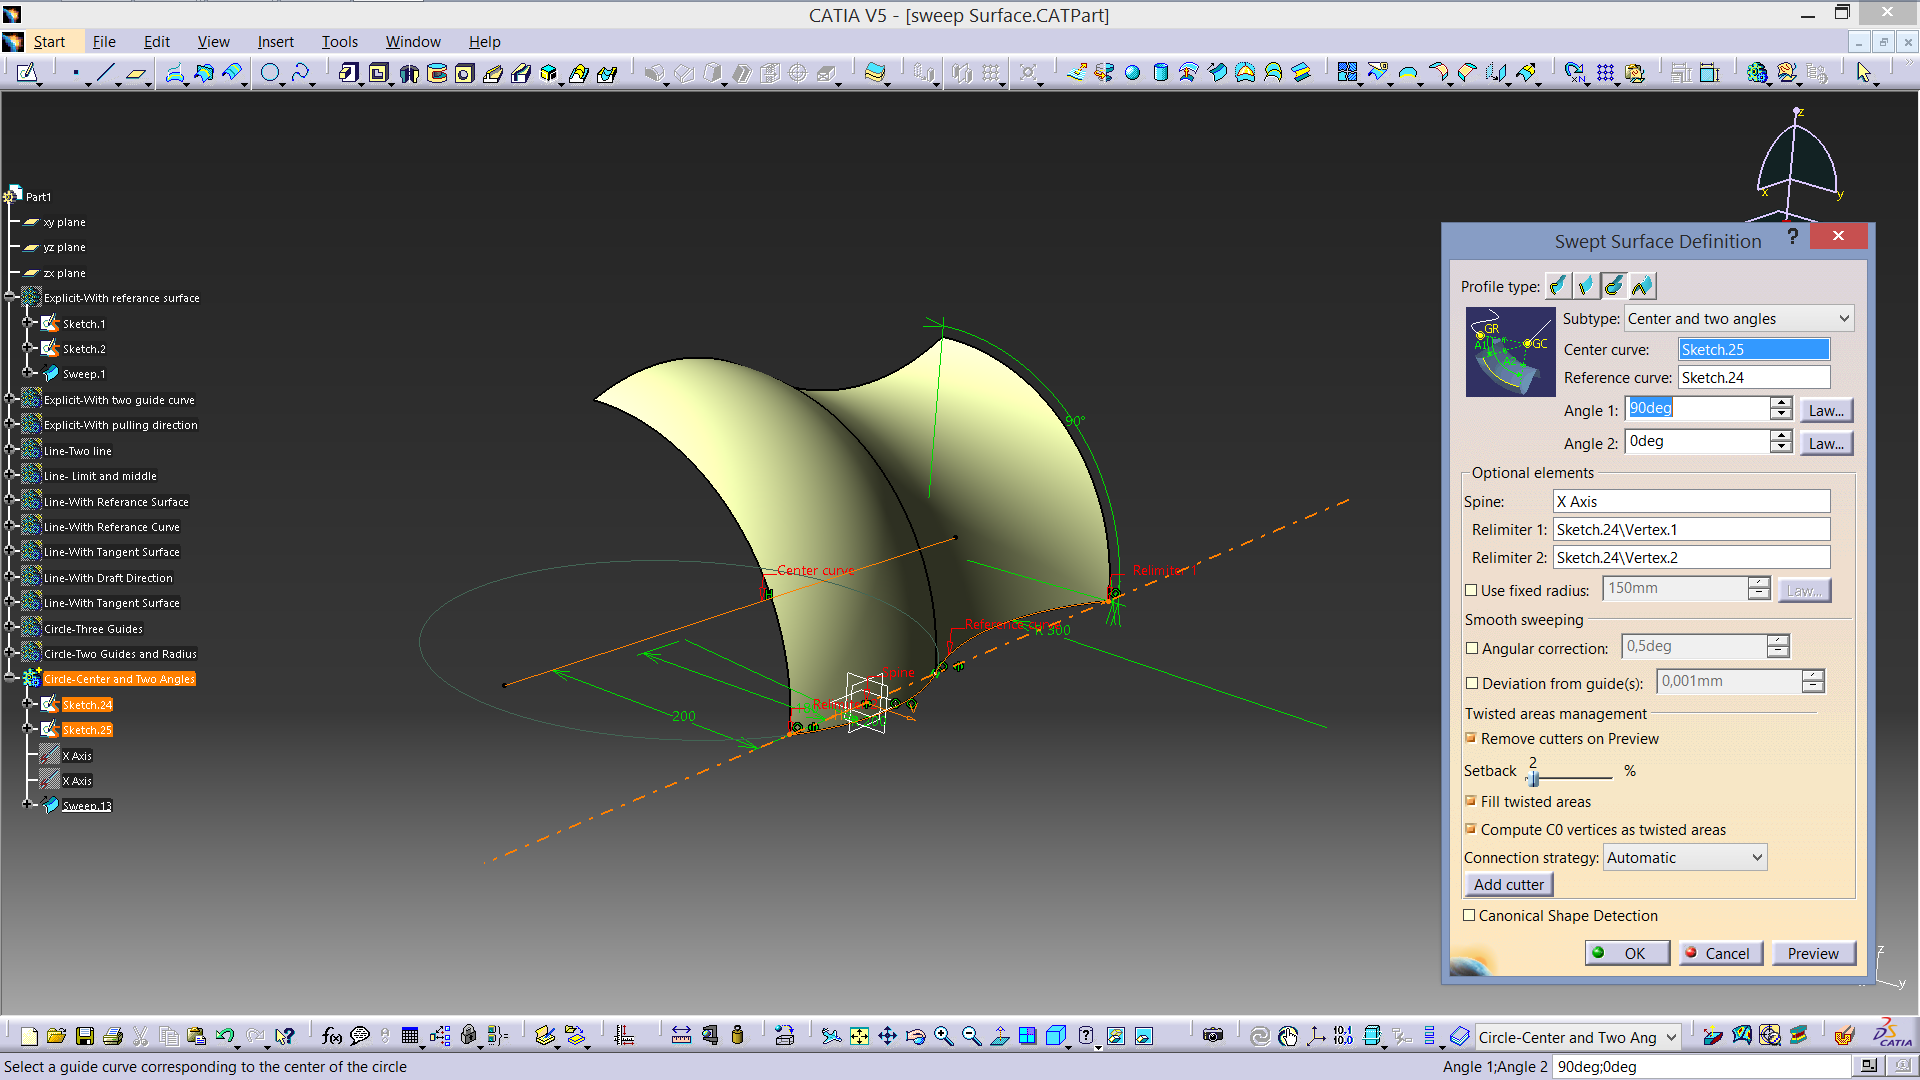Click the Rotate view tool
This screenshot has width=1920, height=1080.
coord(915,1036)
